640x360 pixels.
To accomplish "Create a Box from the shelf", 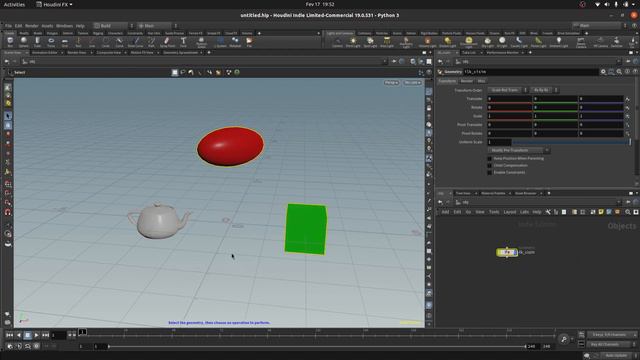I will tap(10, 41).
